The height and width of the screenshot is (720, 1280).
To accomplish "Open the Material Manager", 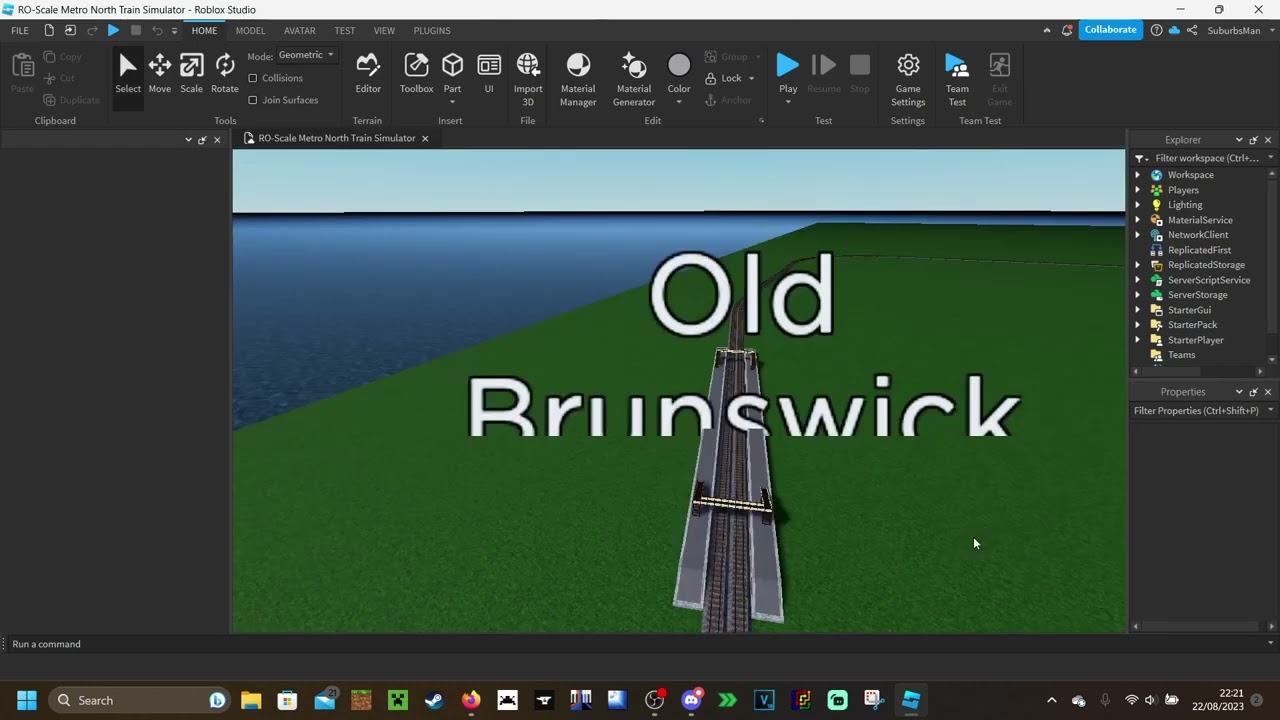I will [578, 80].
